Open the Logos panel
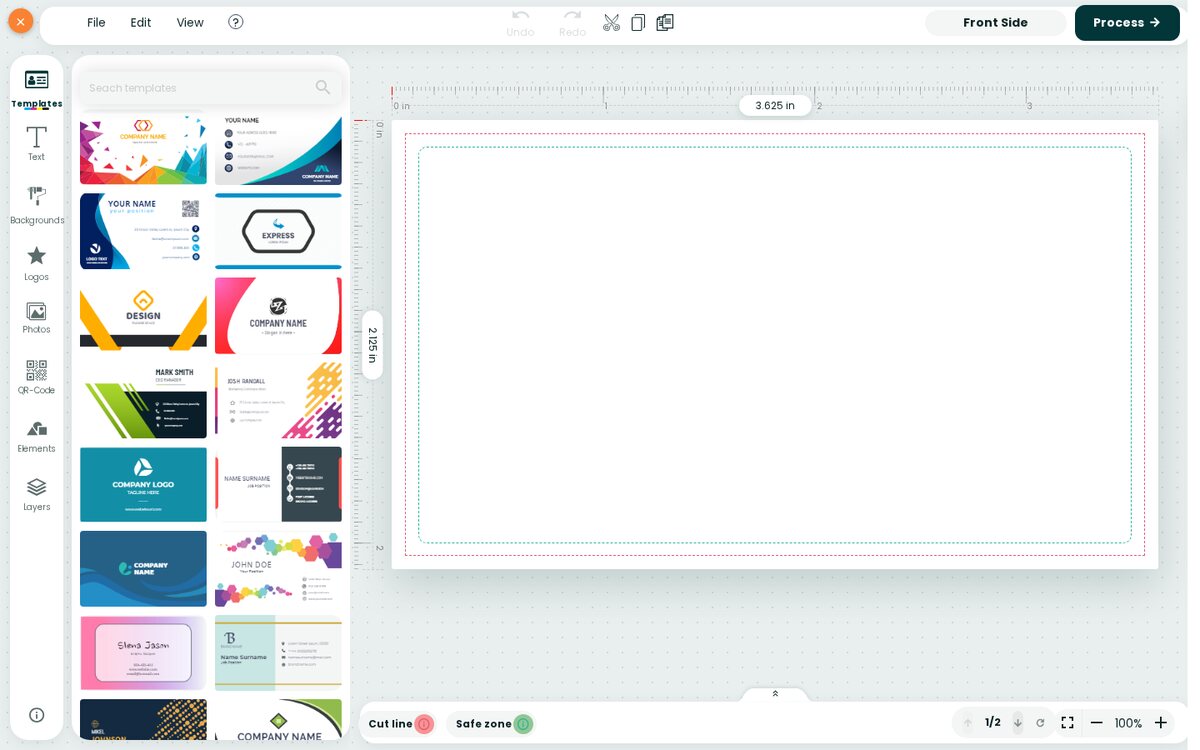1200x750 pixels. pos(37,263)
